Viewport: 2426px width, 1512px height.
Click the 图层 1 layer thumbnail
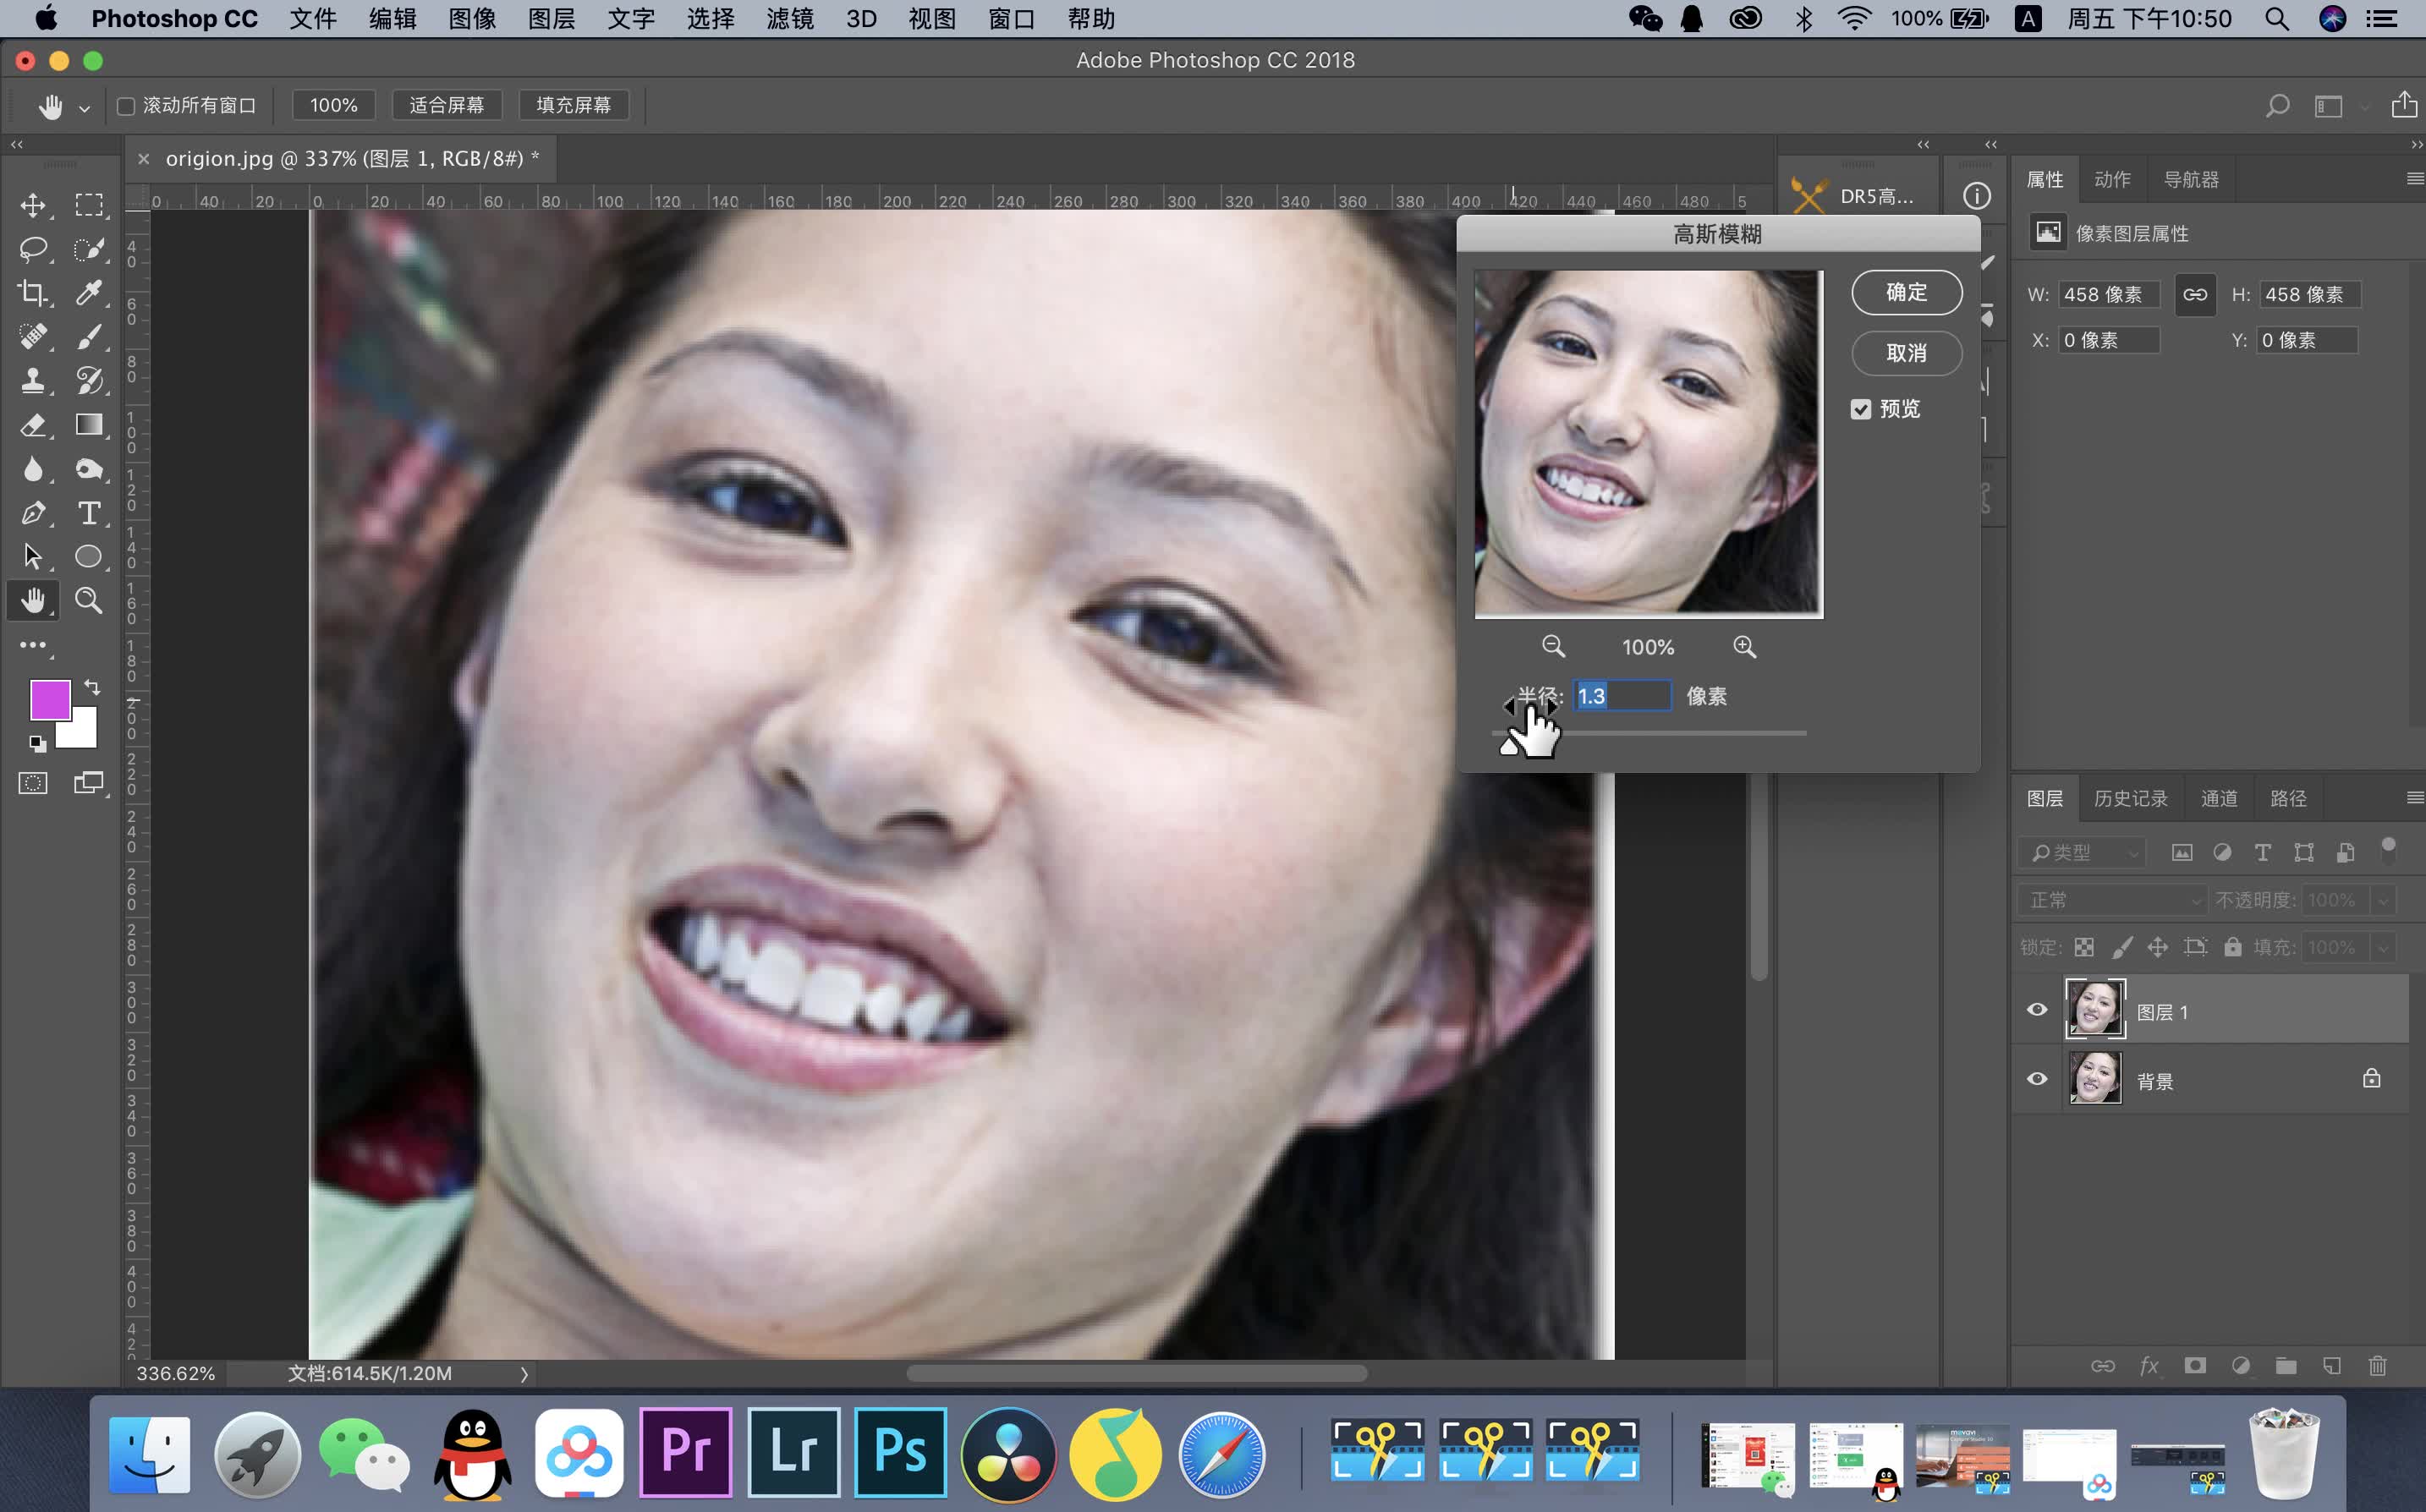click(2094, 1009)
